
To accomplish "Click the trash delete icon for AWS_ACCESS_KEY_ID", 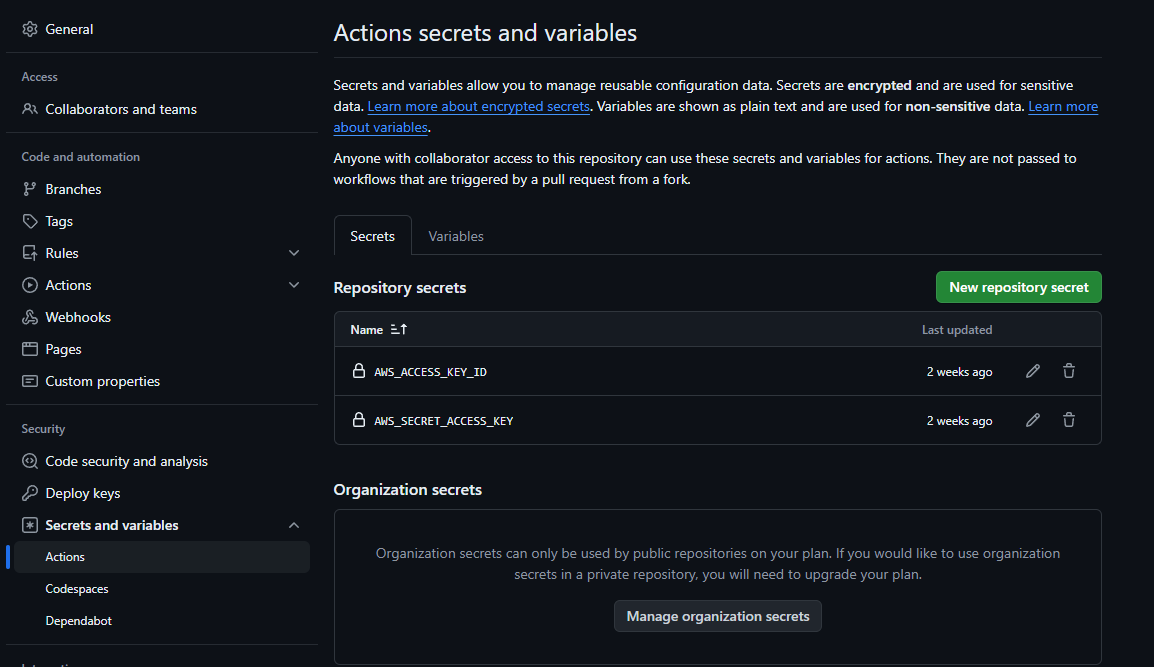I will [x=1069, y=371].
